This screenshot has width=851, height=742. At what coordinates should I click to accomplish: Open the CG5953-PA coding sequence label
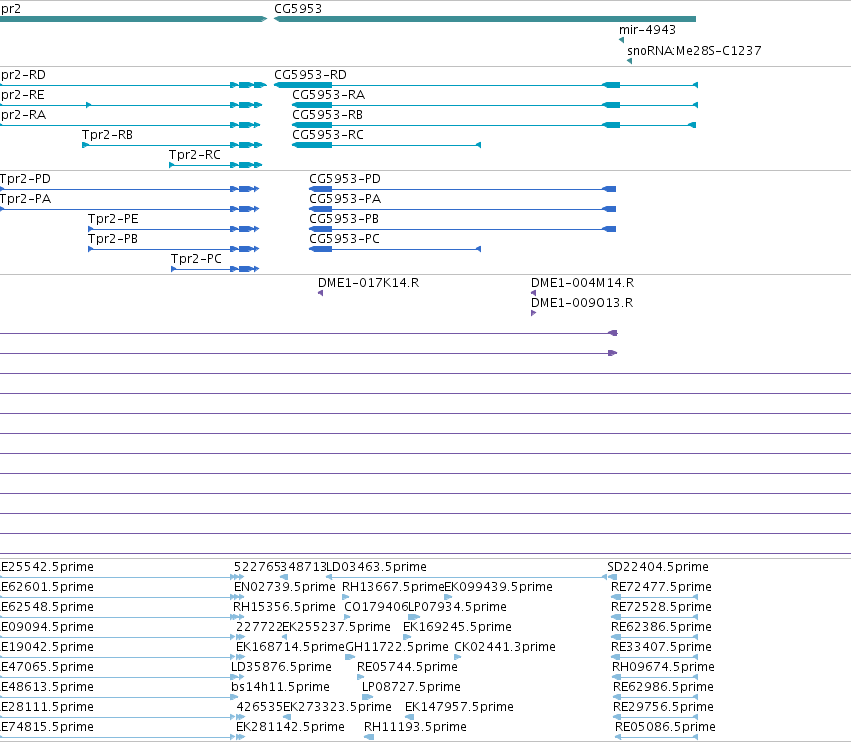point(345,199)
